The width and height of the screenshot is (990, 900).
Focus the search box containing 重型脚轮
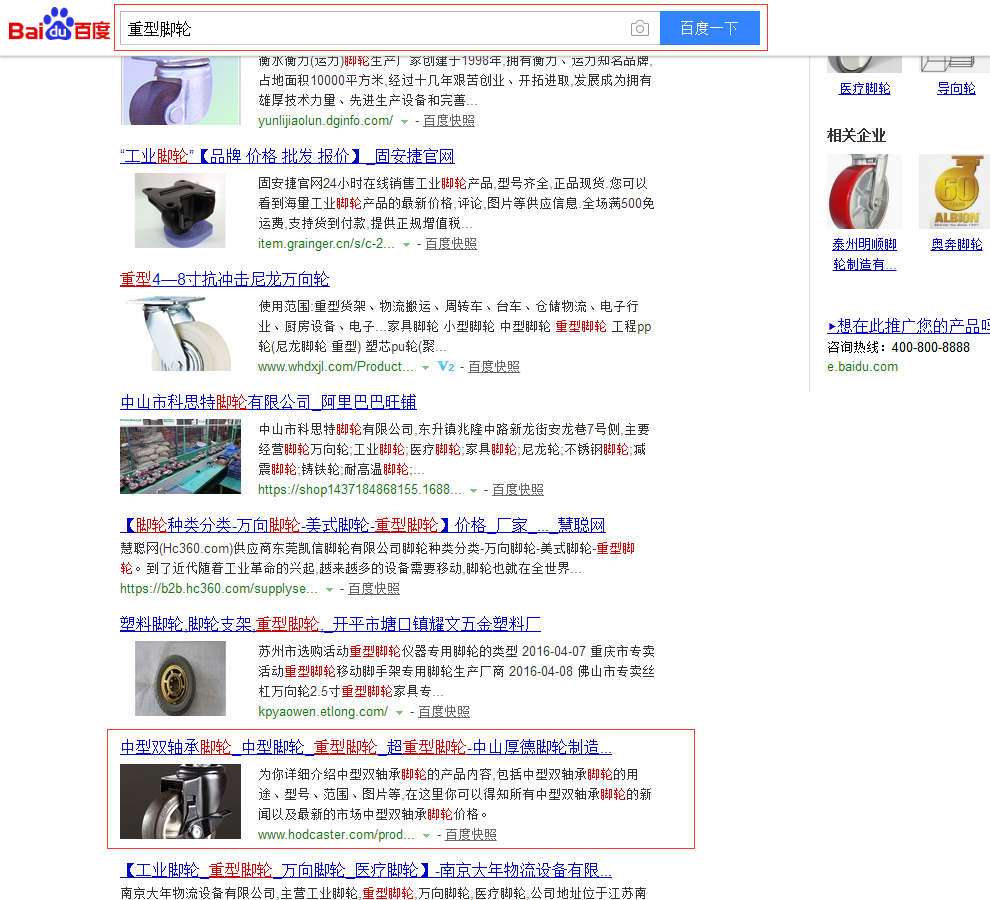[x=370, y=29]
